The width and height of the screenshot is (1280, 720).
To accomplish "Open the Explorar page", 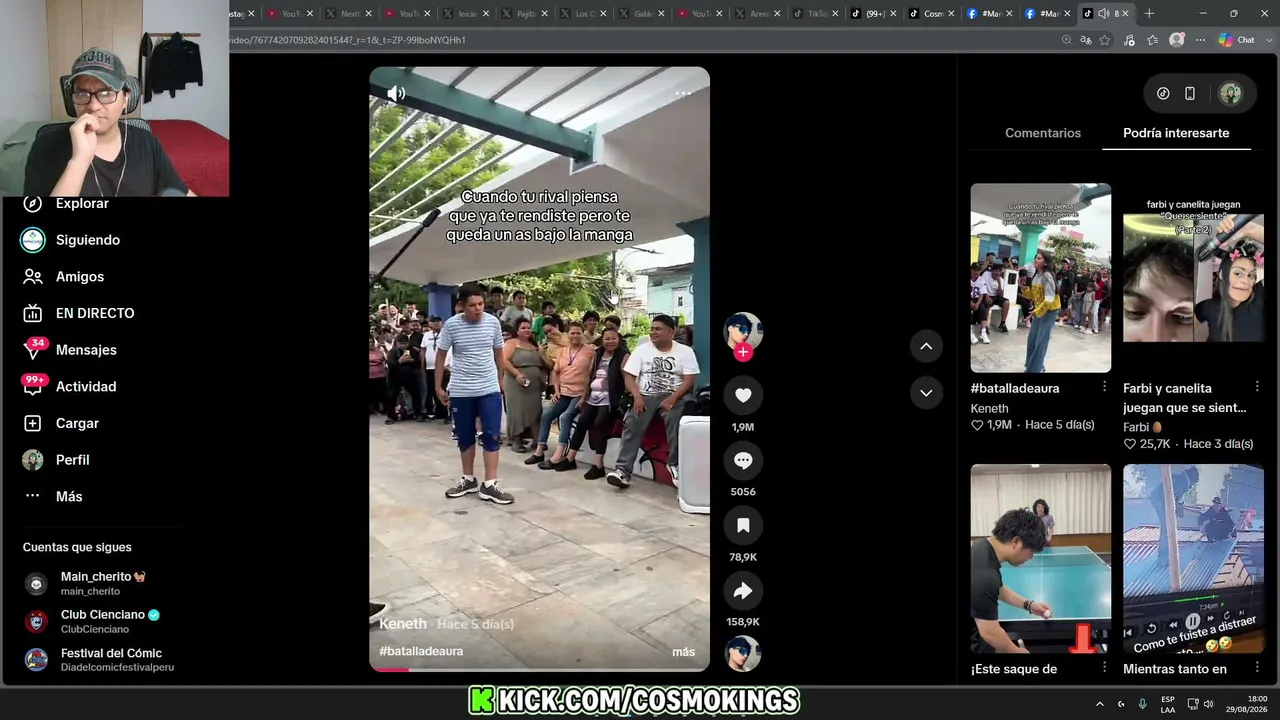I will (x=82, y=203).
